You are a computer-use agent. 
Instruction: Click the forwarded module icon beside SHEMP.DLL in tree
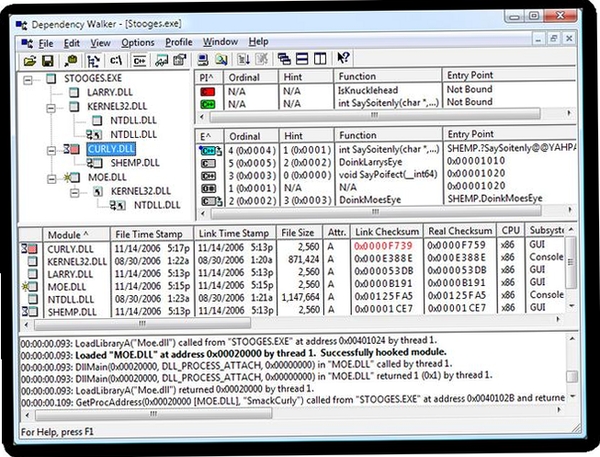[x=94, y=163]
